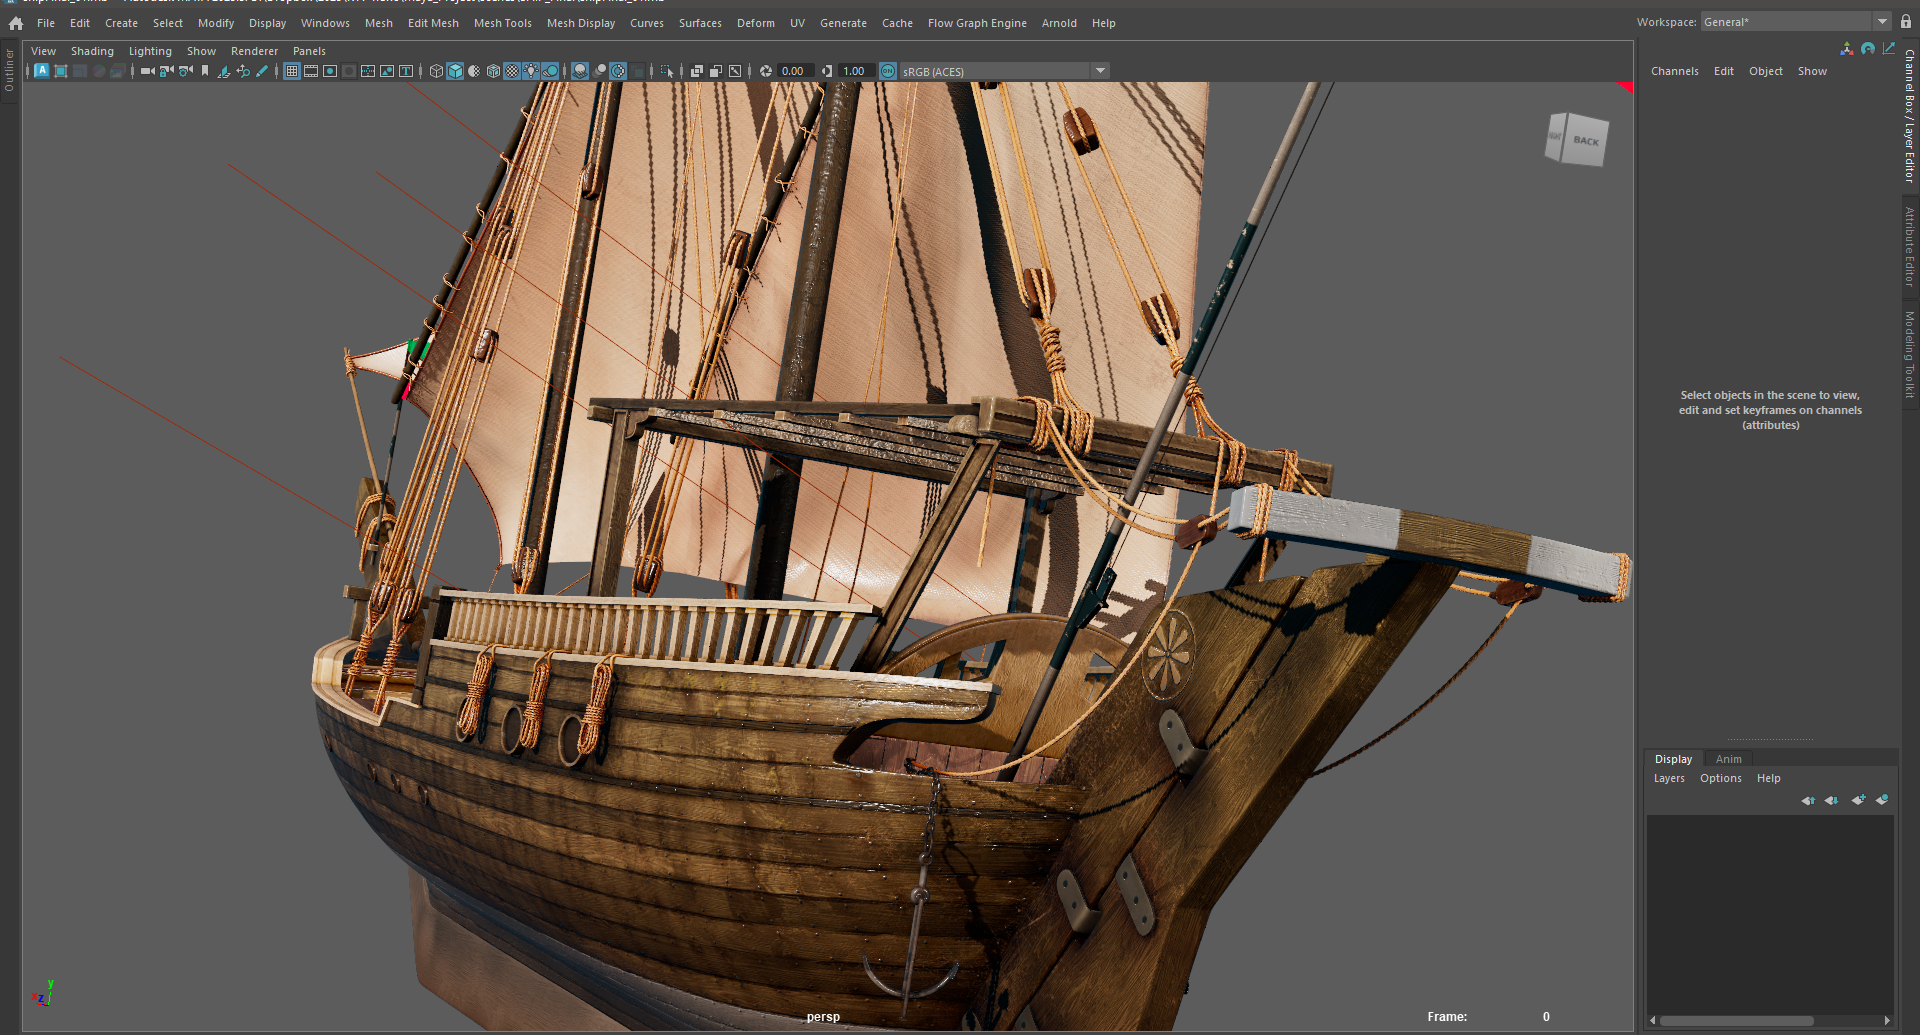1920x1035 pixels.
Task: Open the Channels menu in Channel Box
Action: (1675, 71)
